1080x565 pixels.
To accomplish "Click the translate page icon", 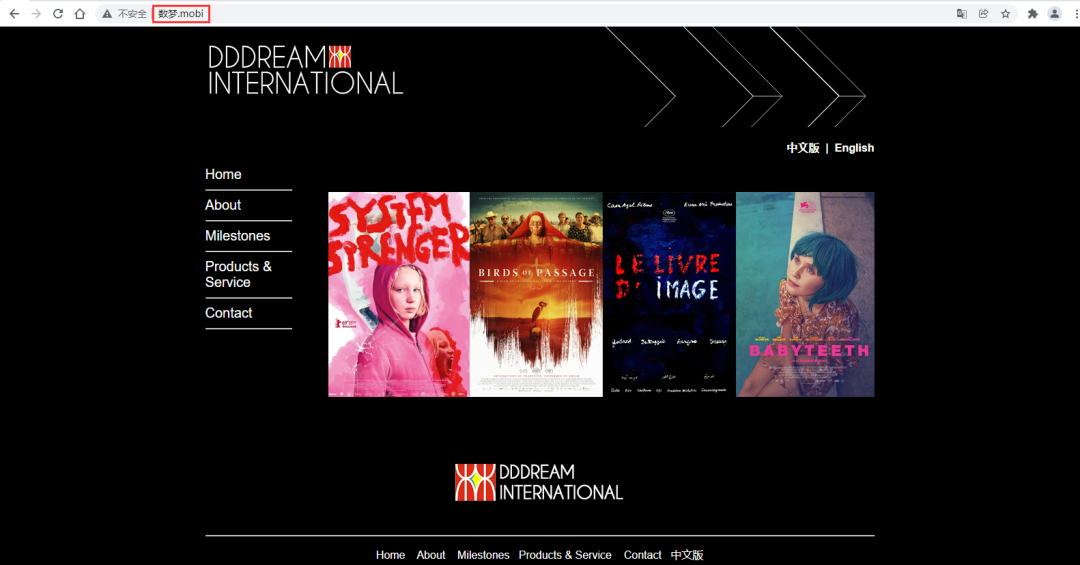I will (x=962, y=14).
